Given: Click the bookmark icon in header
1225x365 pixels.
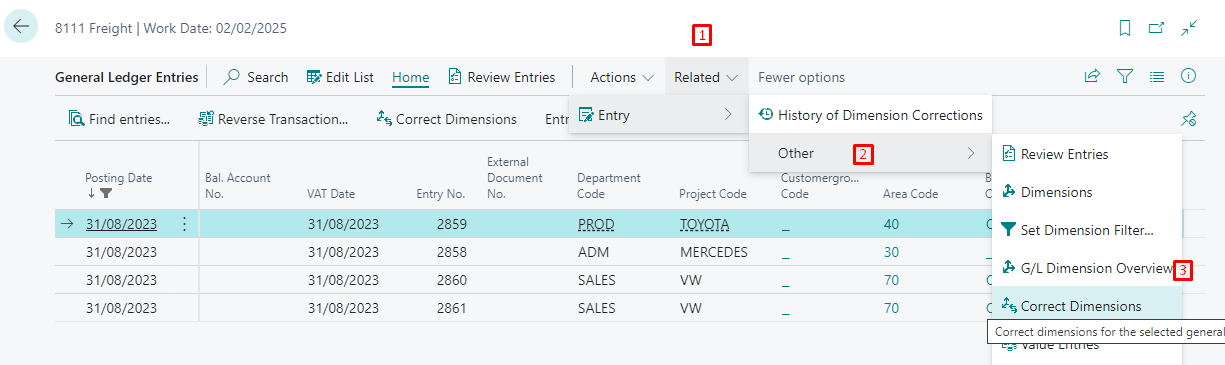Looking at the screenshot, I should point(1125,28).
